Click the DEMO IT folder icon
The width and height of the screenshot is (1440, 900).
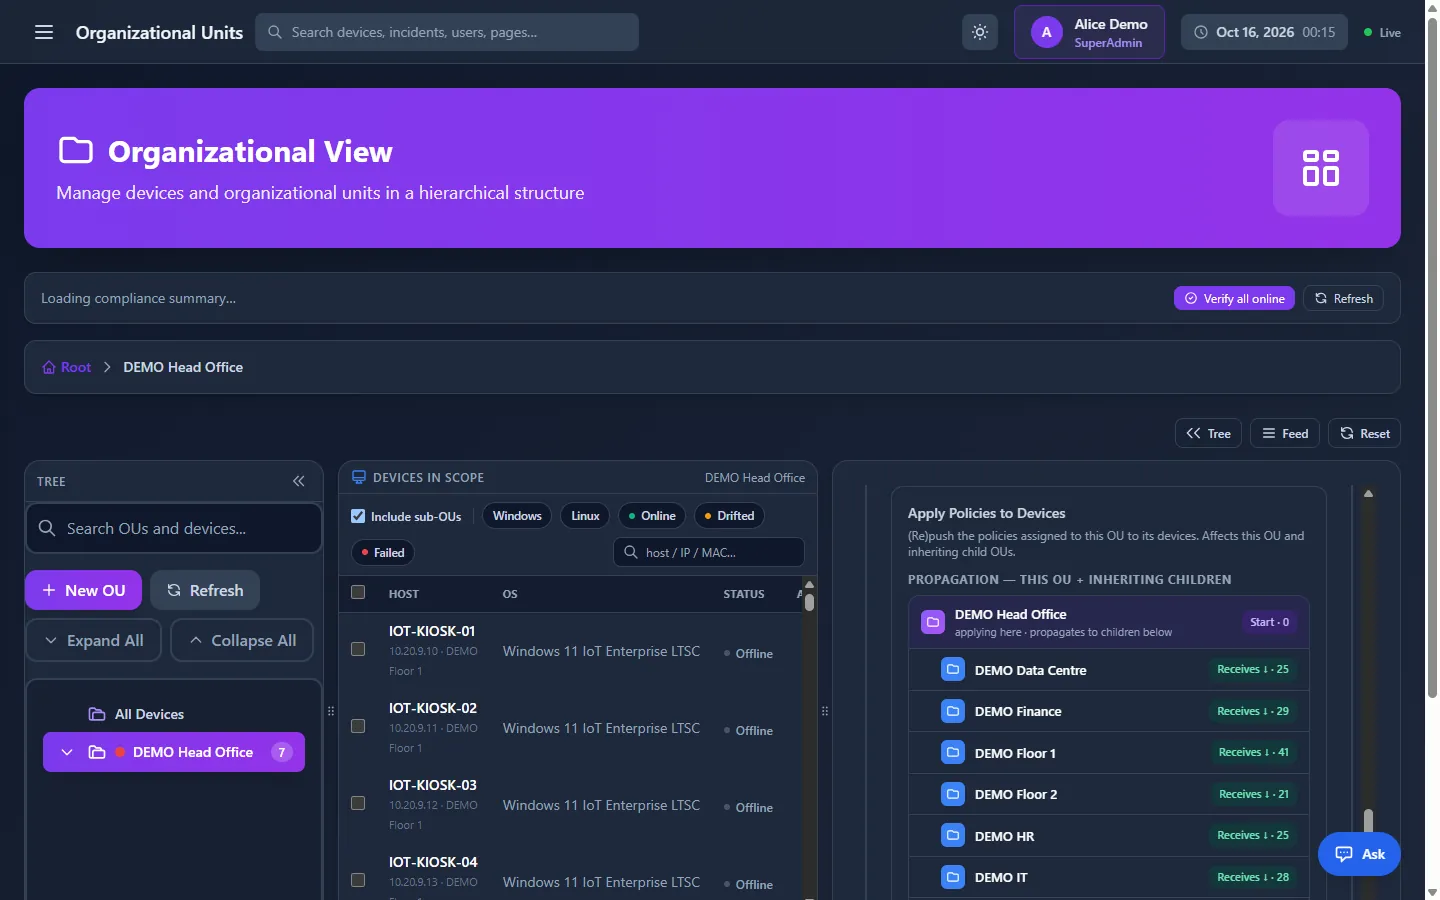point(953,877)
